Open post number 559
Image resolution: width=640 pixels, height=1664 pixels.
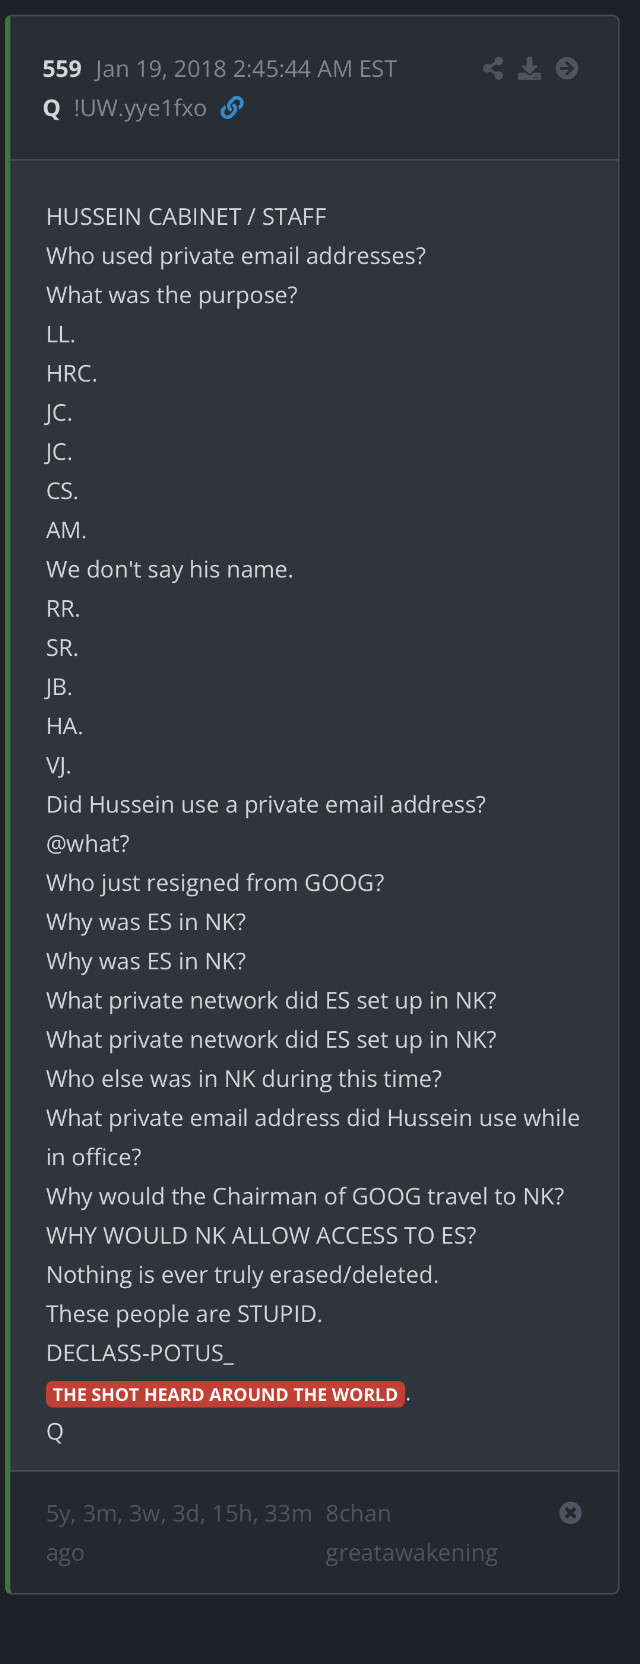[x=62, y=69]
